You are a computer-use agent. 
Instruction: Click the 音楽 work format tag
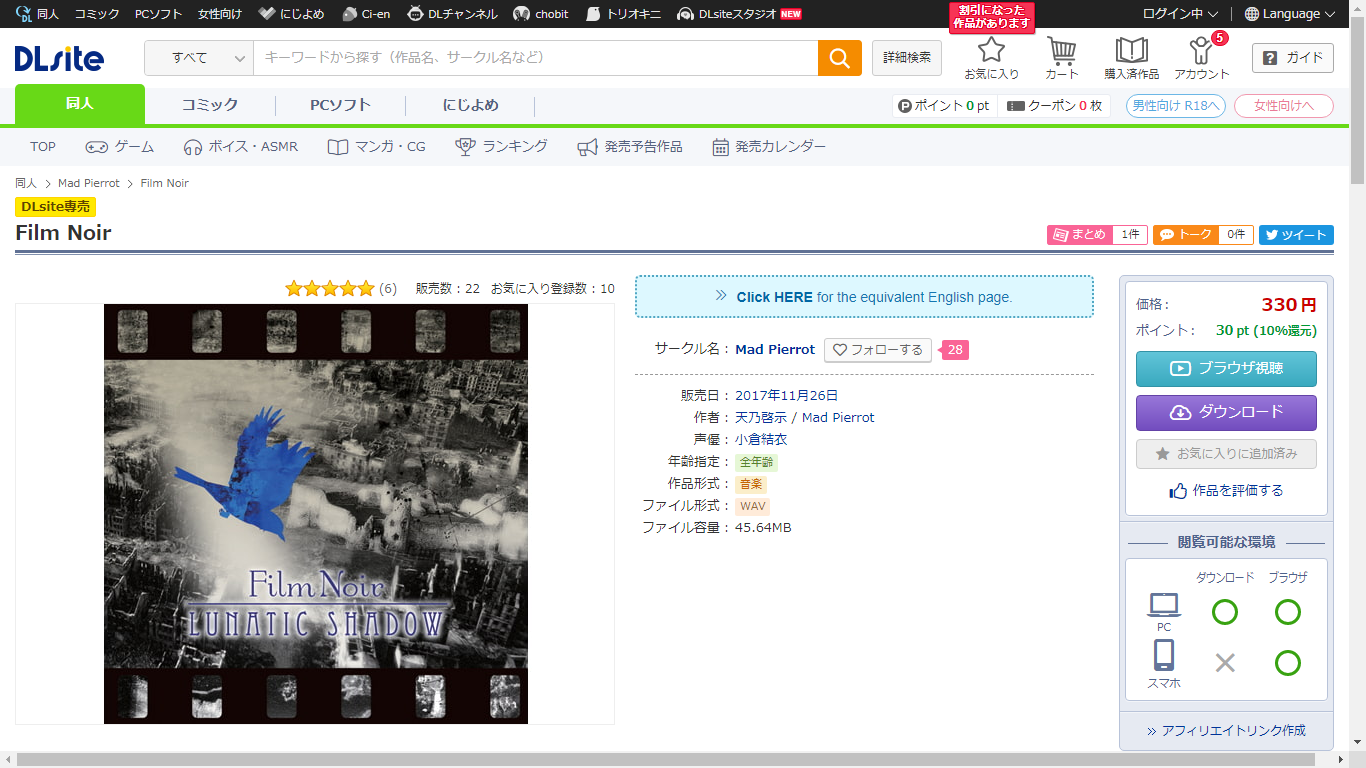751,485
